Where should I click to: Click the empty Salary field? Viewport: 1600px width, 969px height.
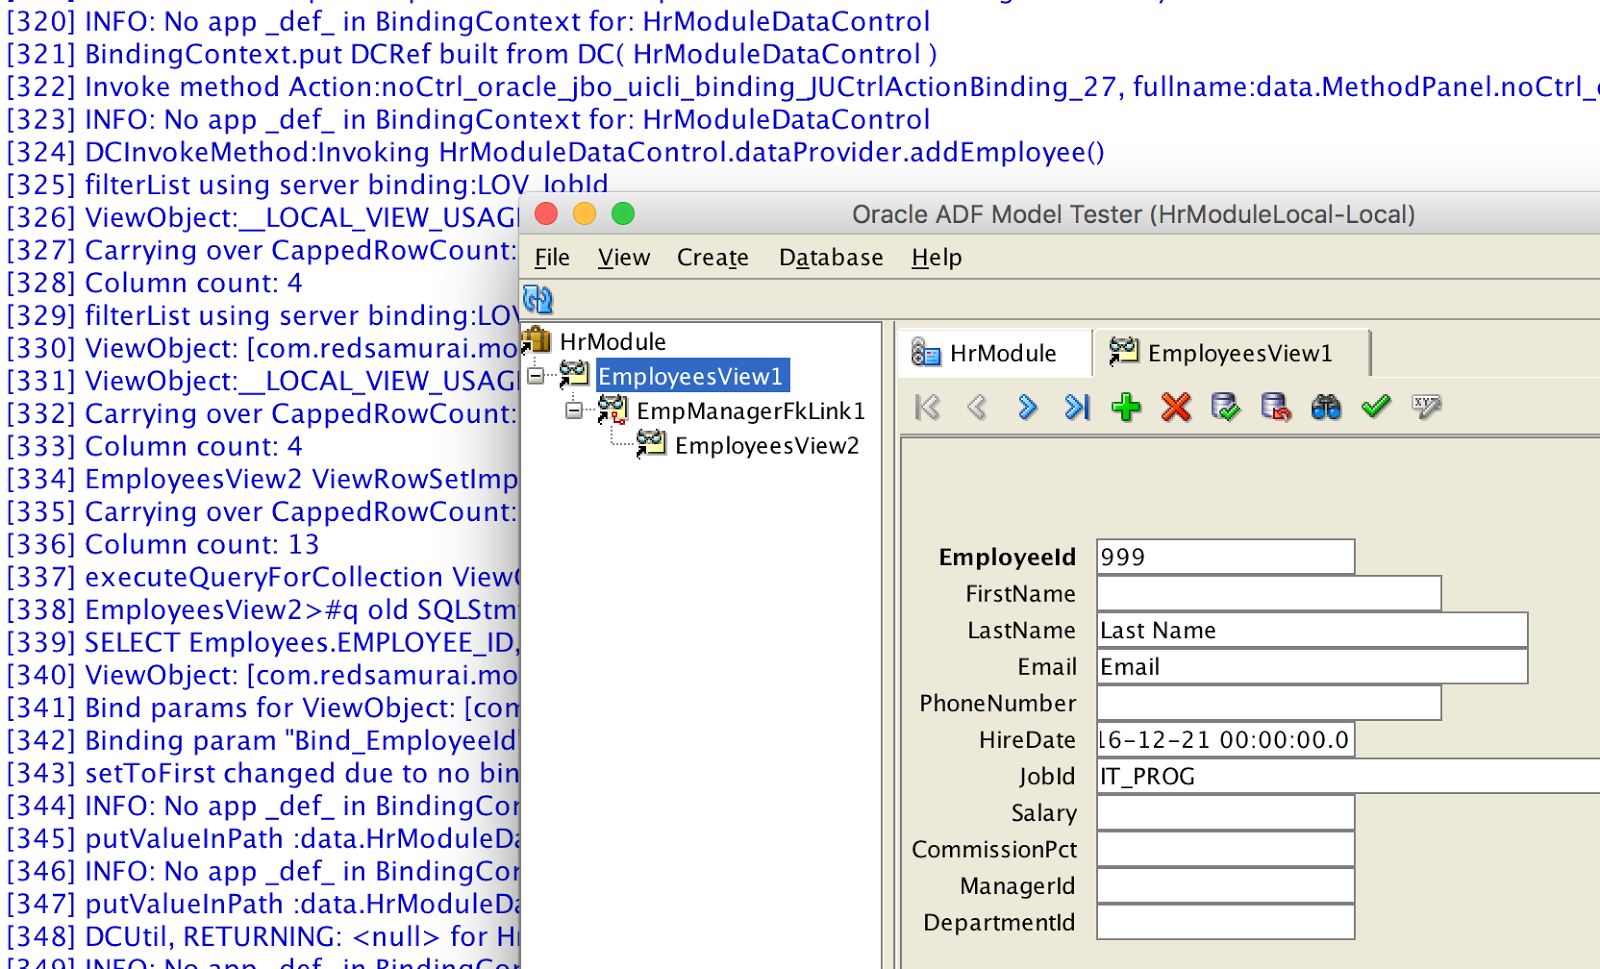tap(1226, 812)
